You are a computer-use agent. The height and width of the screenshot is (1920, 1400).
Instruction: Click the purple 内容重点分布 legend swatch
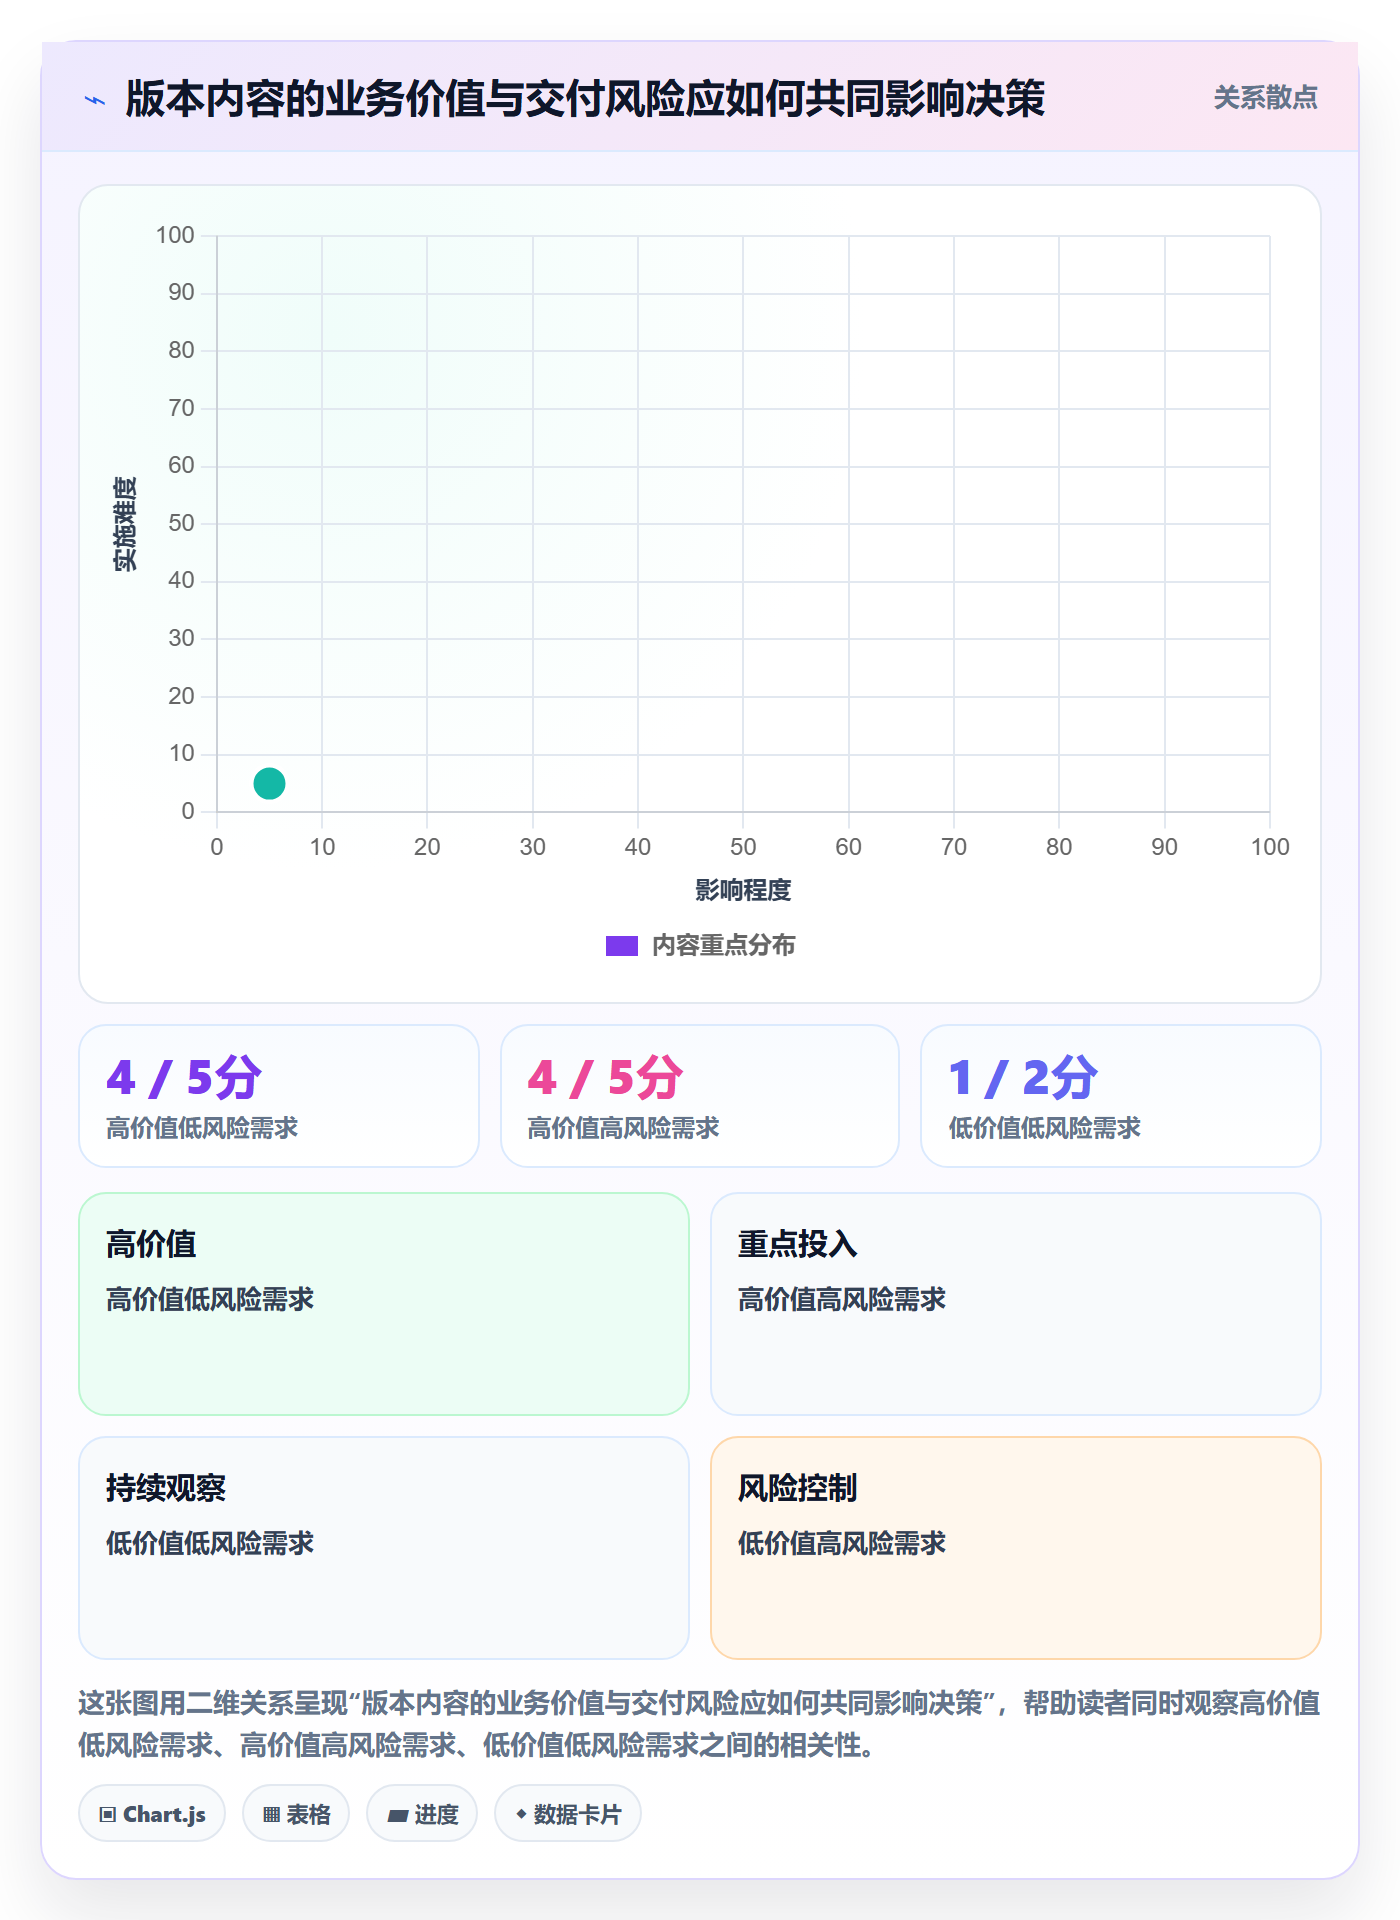click(621, 946)
